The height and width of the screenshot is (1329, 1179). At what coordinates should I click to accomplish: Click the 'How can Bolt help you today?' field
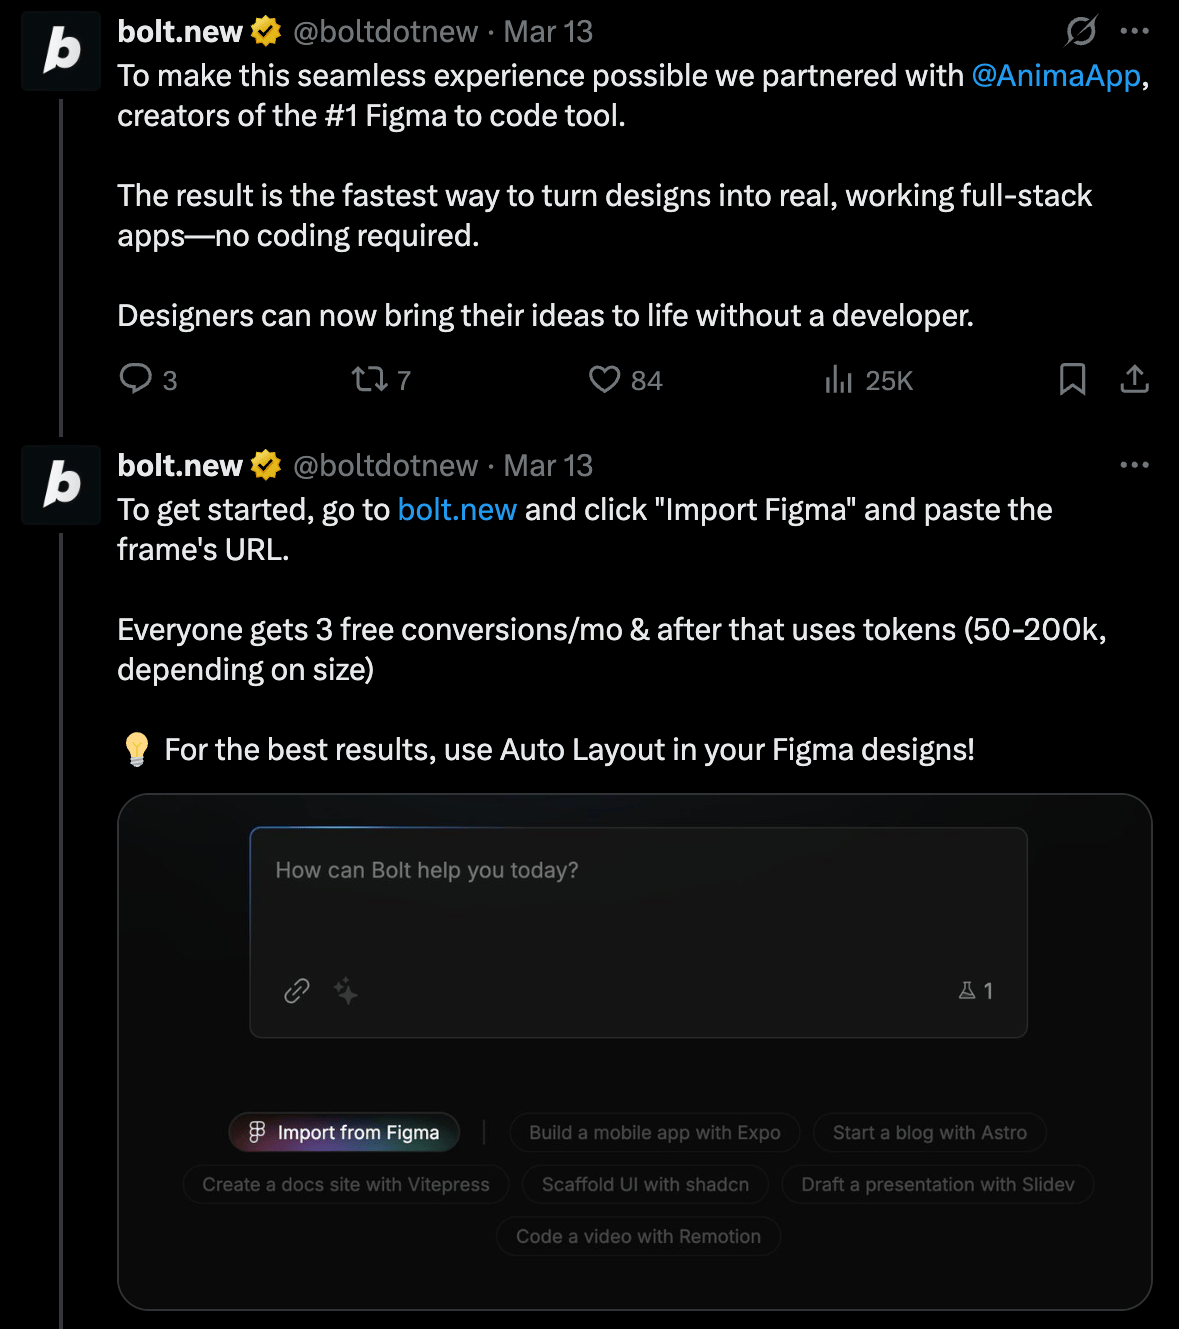coord(638,900)
